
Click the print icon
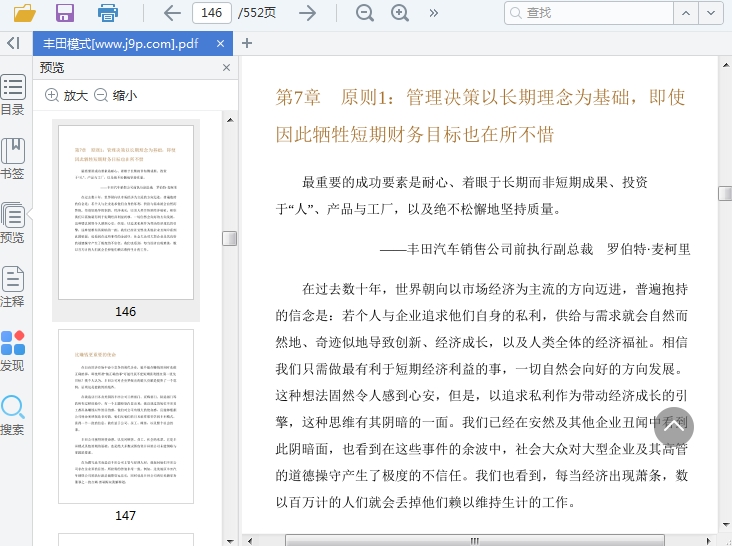click(x=108, y=13)
